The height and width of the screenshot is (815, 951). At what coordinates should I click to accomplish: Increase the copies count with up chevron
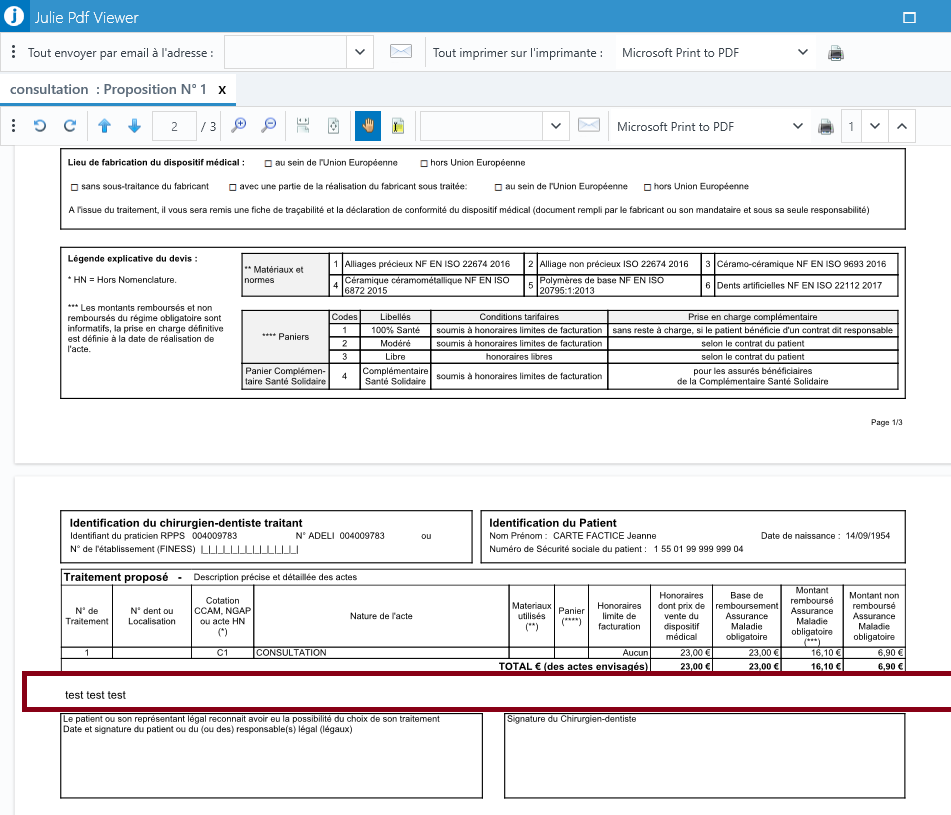[x=902, y=126]
